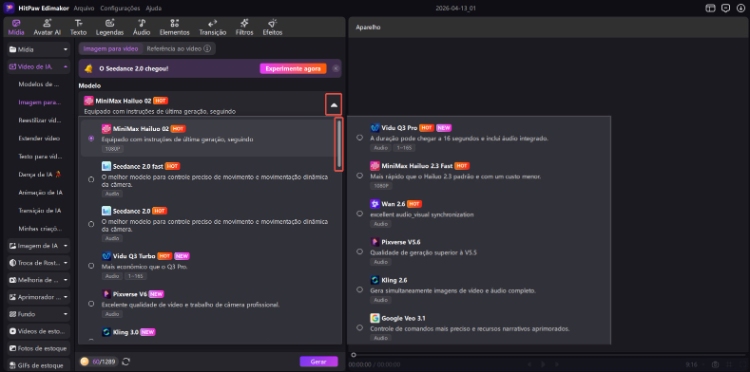Open the Efeitos tool
The image size is (750, 372).
[272, 27]
